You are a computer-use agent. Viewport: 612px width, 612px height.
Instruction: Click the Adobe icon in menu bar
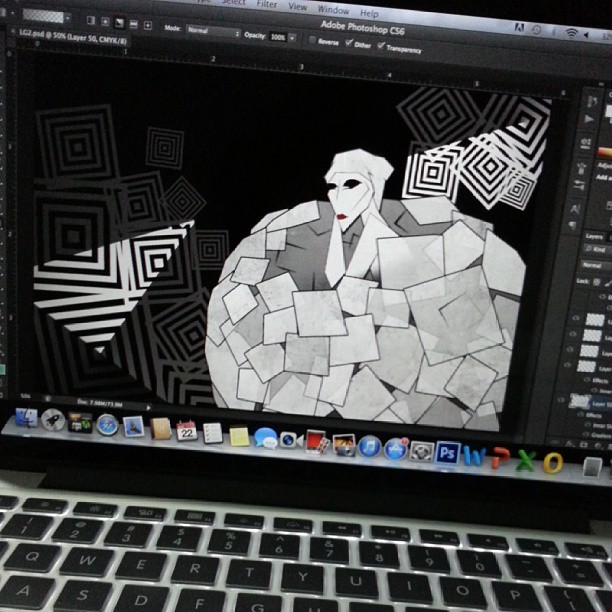(519, 27)
